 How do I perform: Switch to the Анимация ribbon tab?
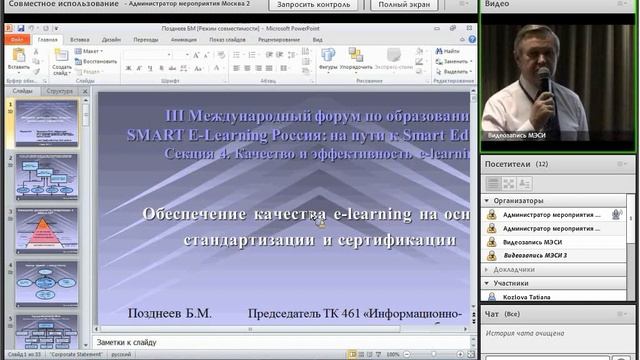(184, 40)
